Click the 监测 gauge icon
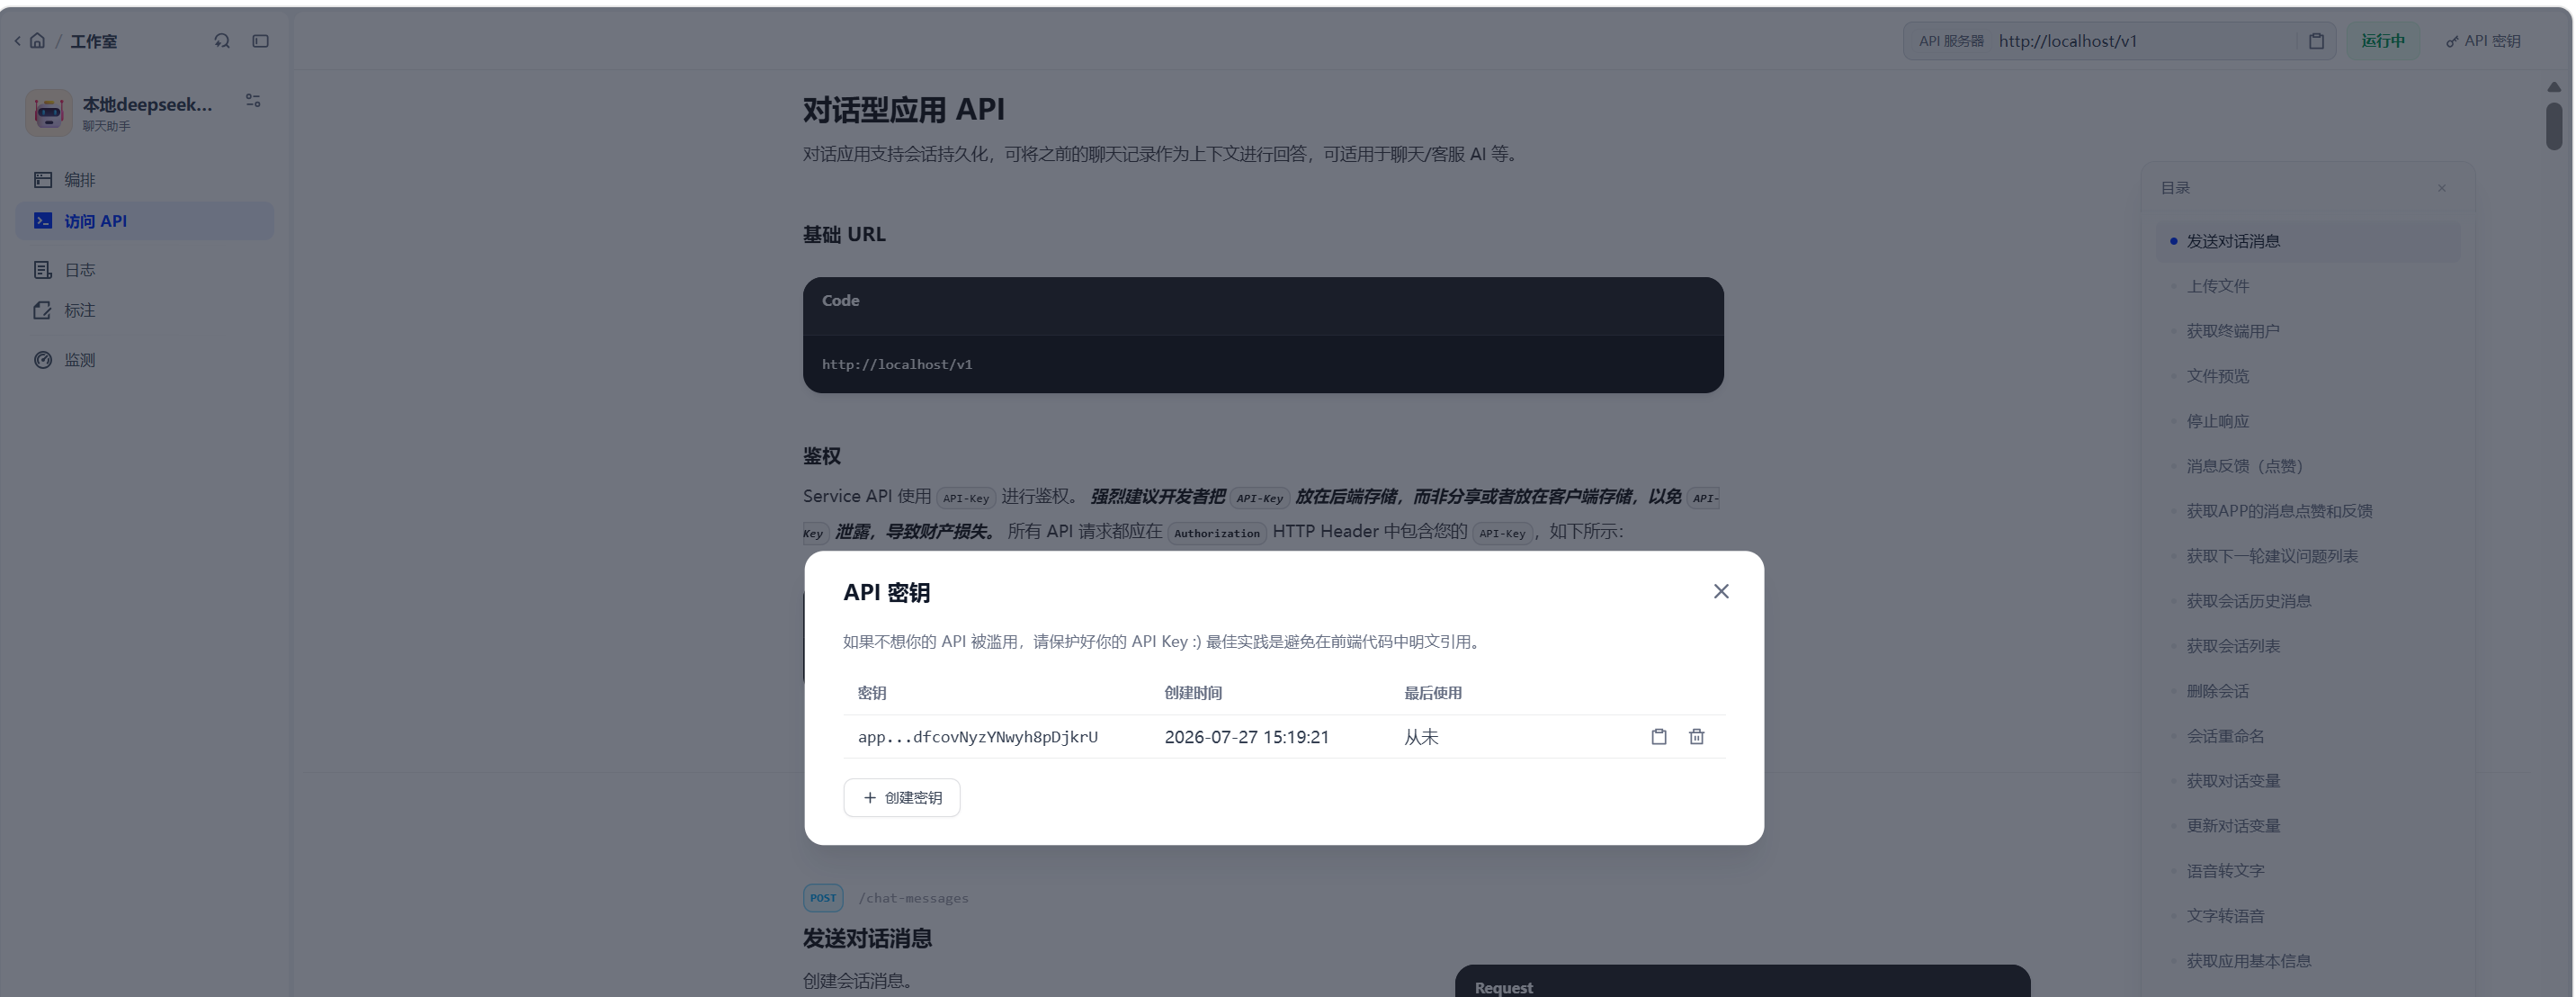Viewport: 2576px width, 997px height. pos(43,360)
